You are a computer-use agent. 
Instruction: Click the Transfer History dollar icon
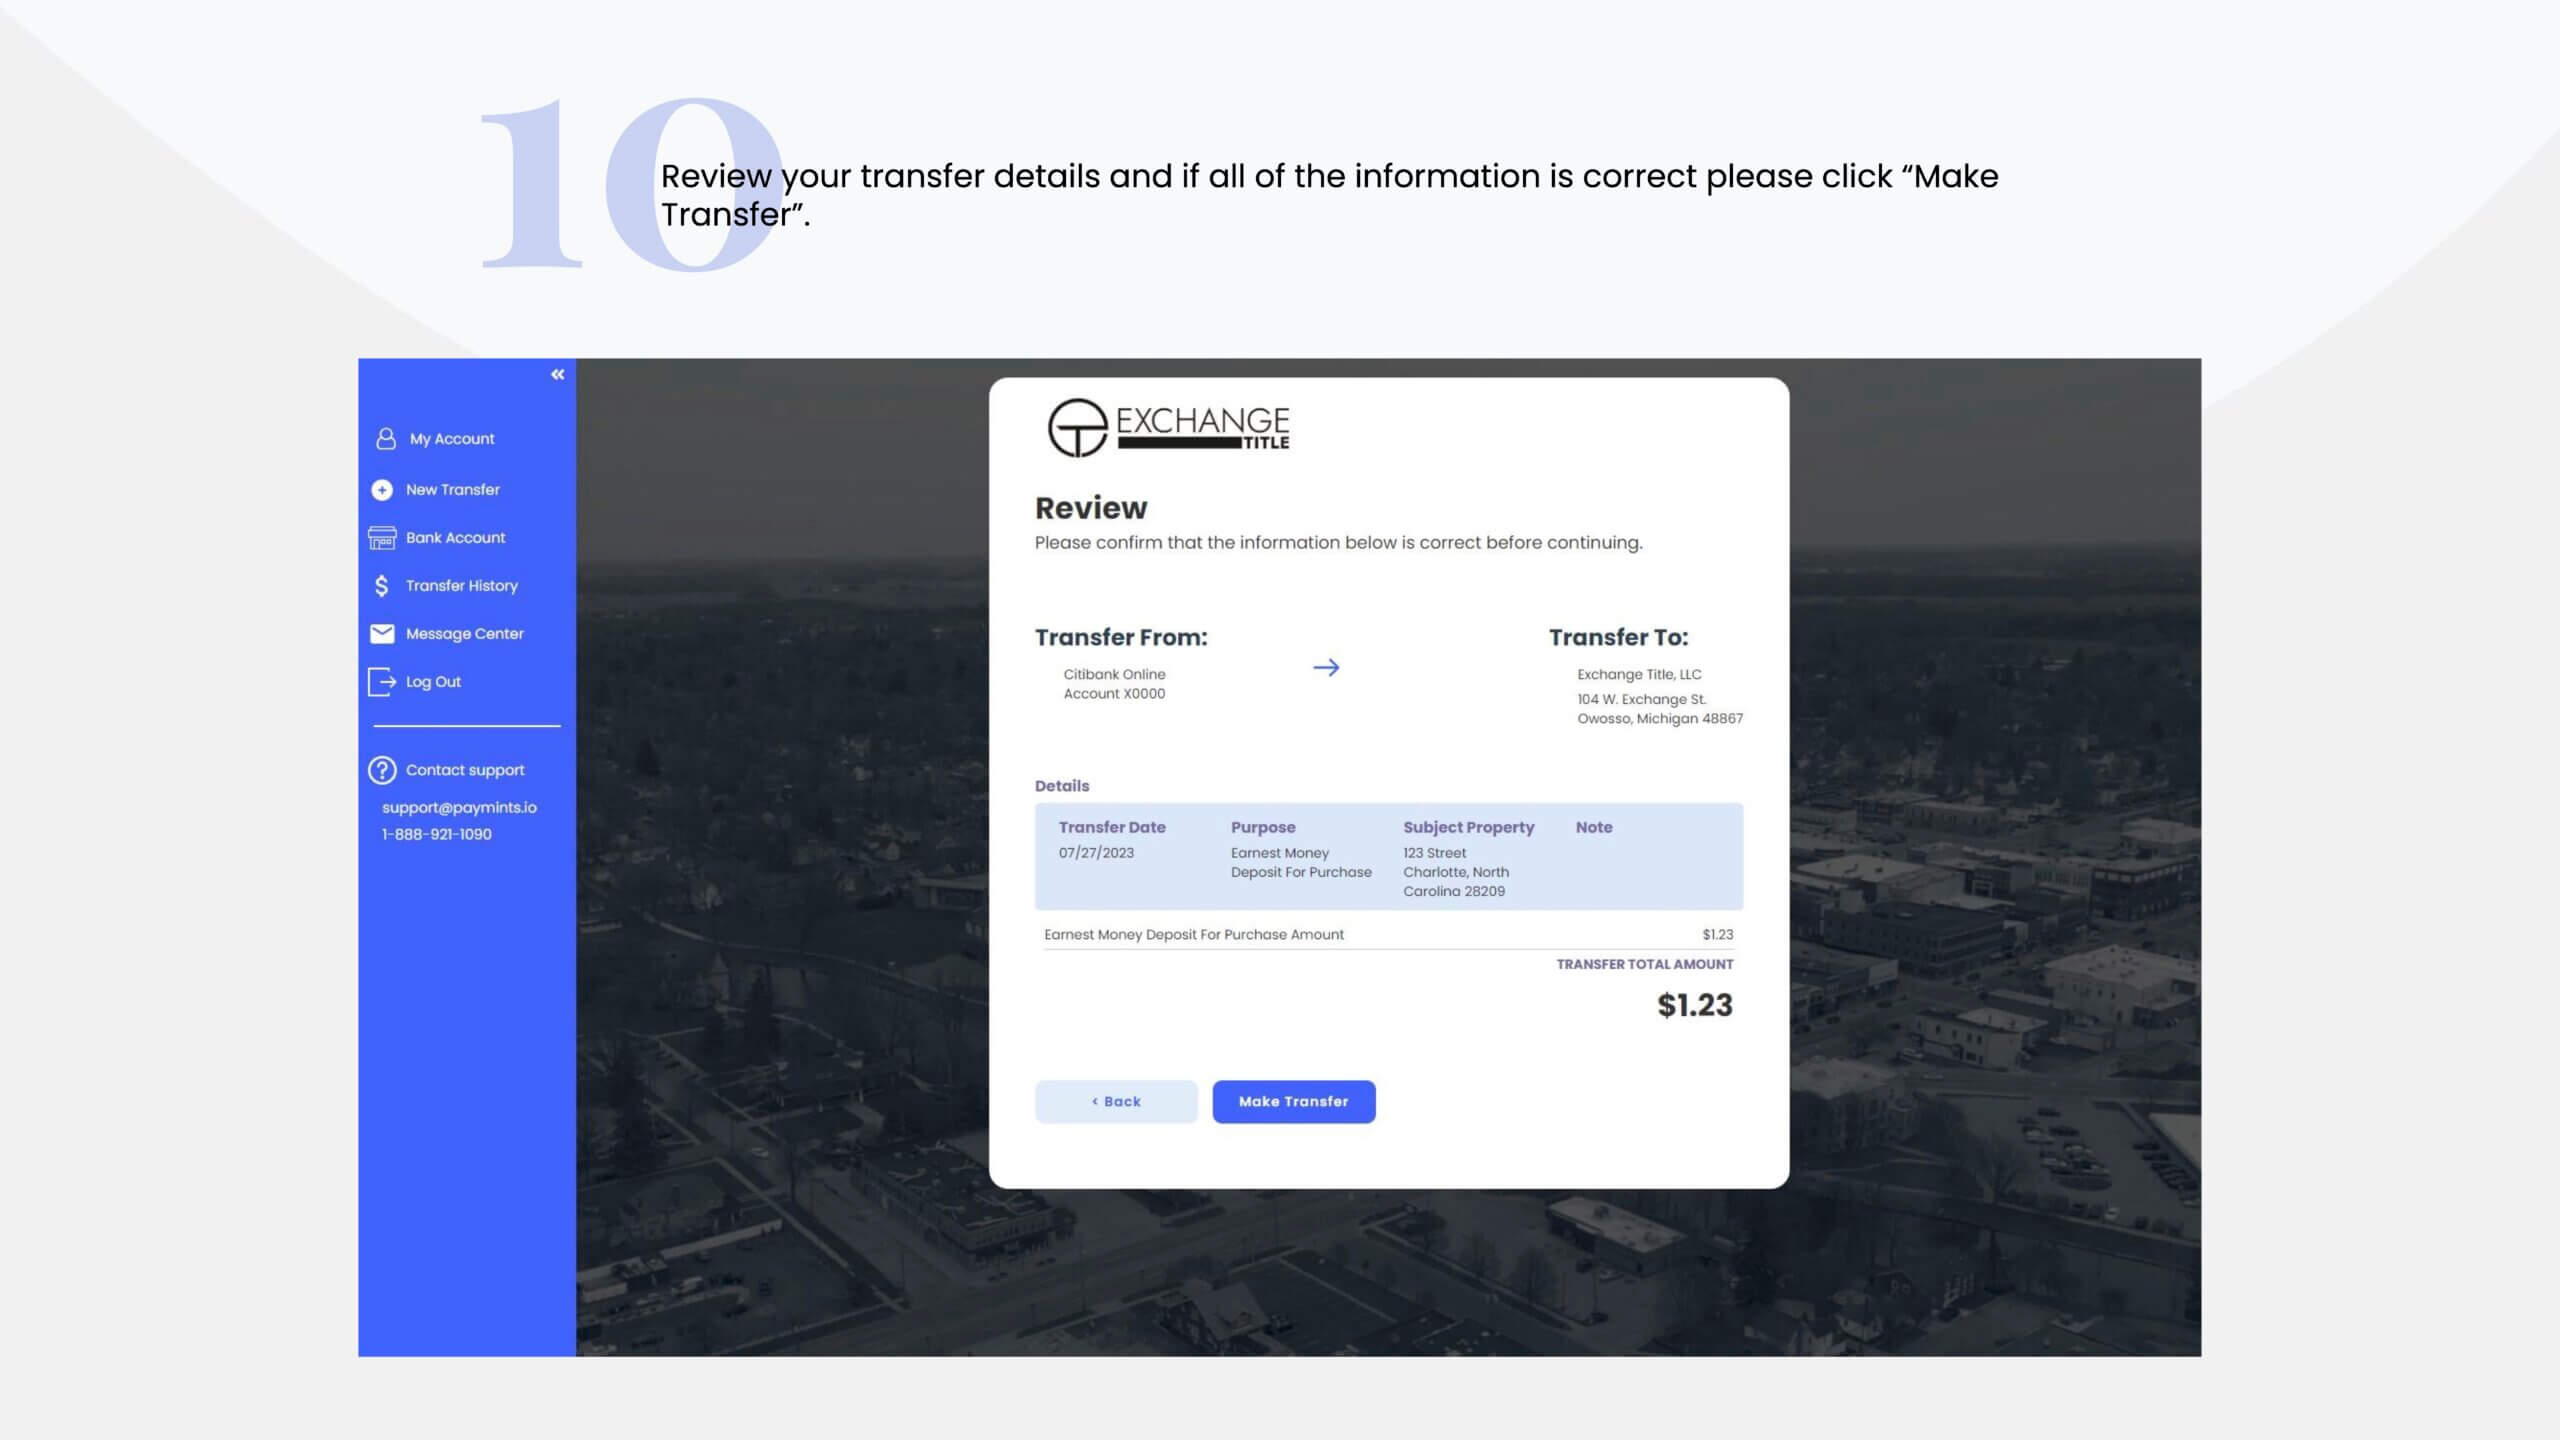[381, 585]
